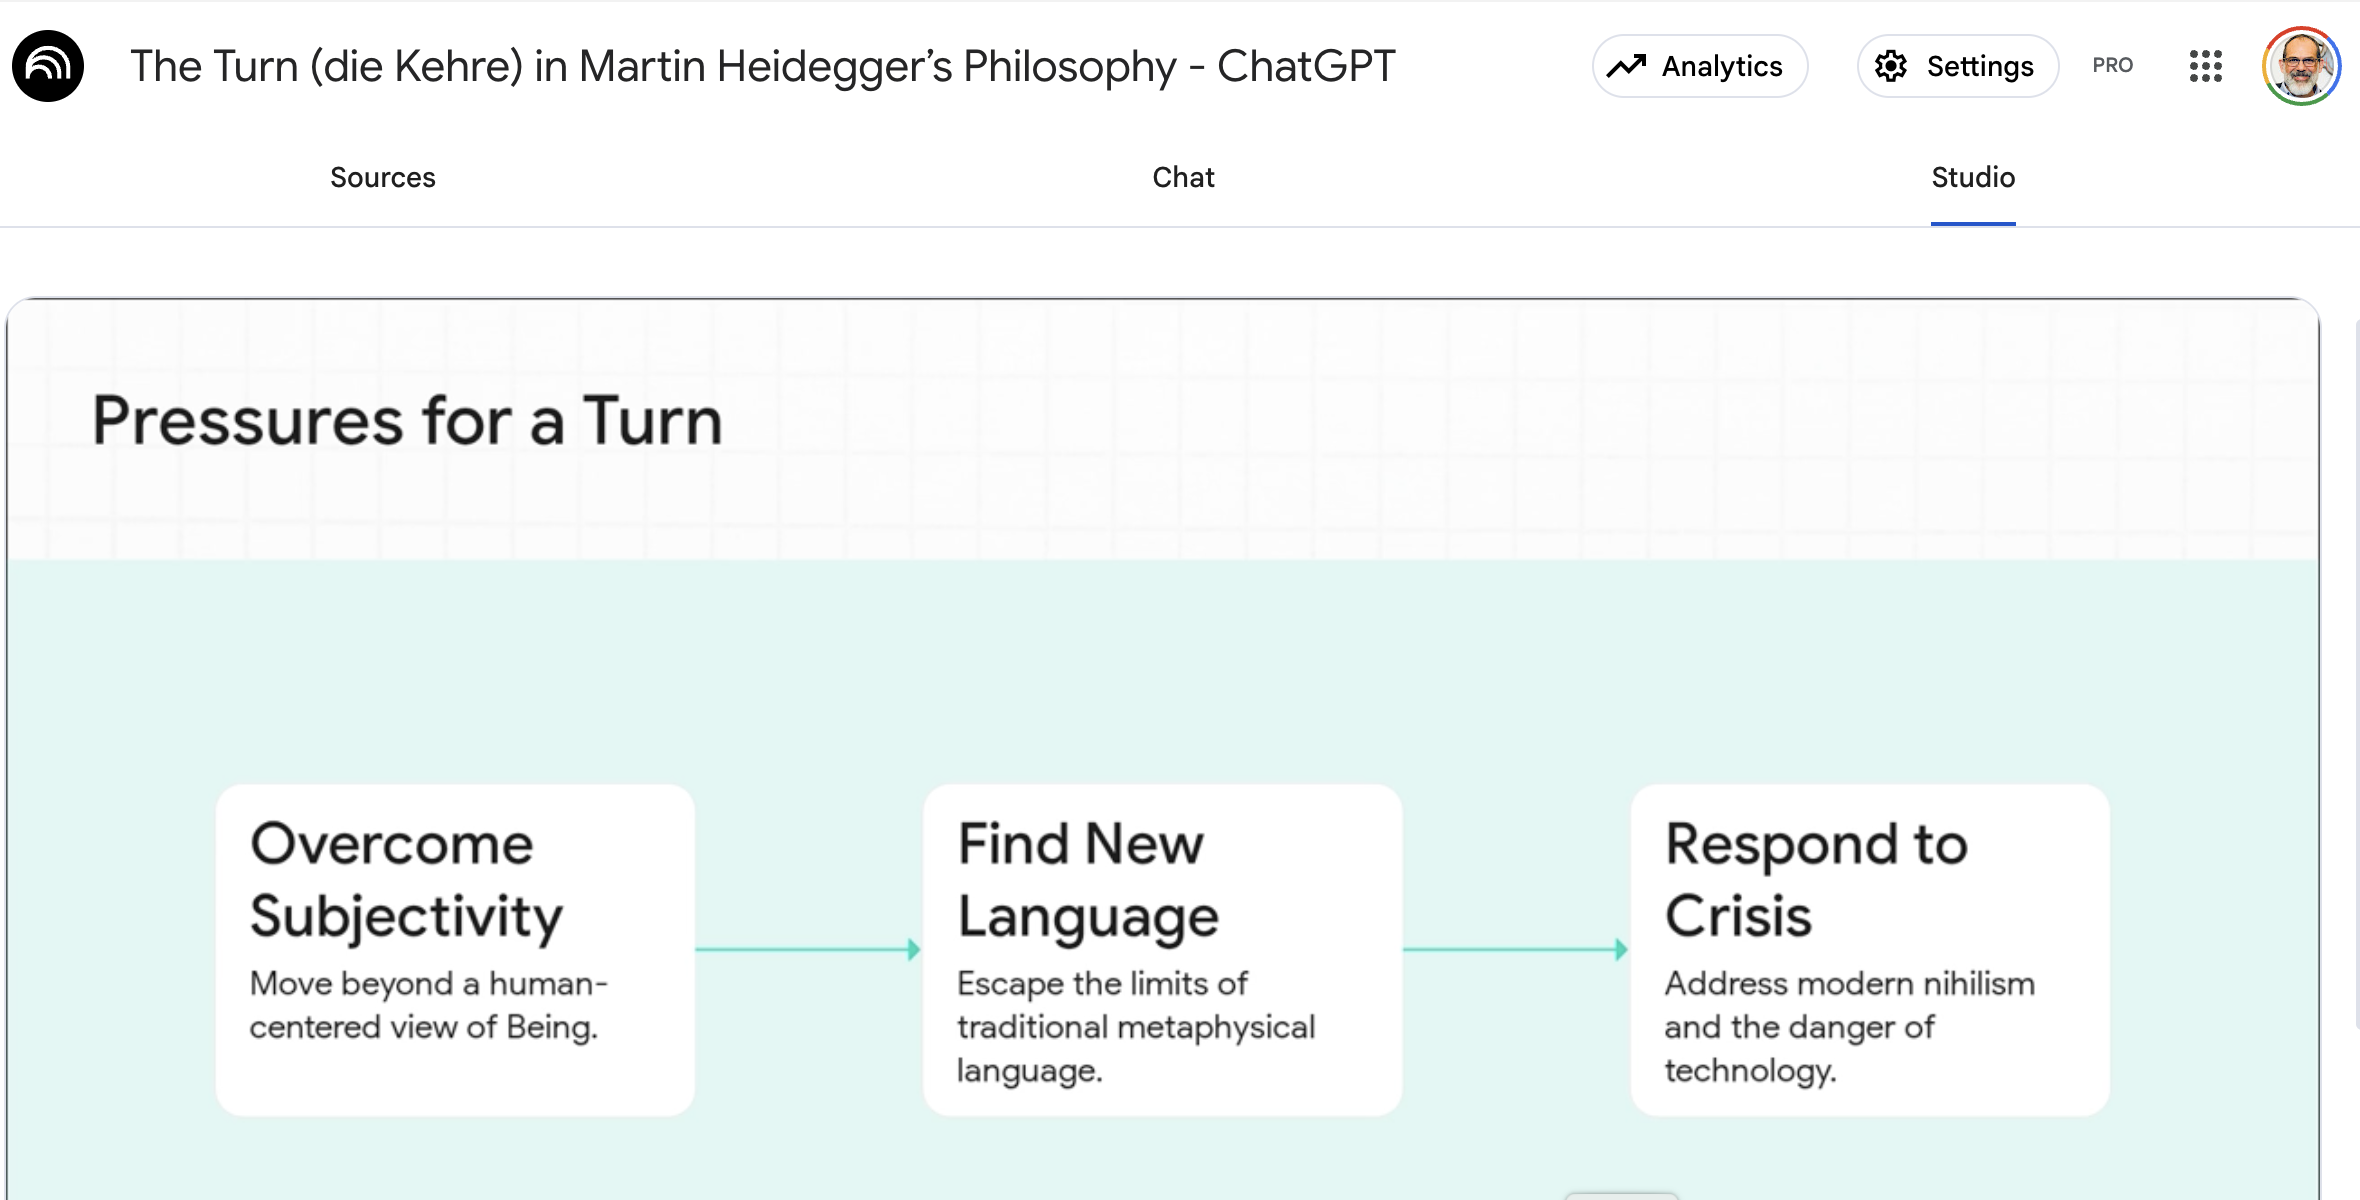Click the Settings gear icon

coord(1891,66)
